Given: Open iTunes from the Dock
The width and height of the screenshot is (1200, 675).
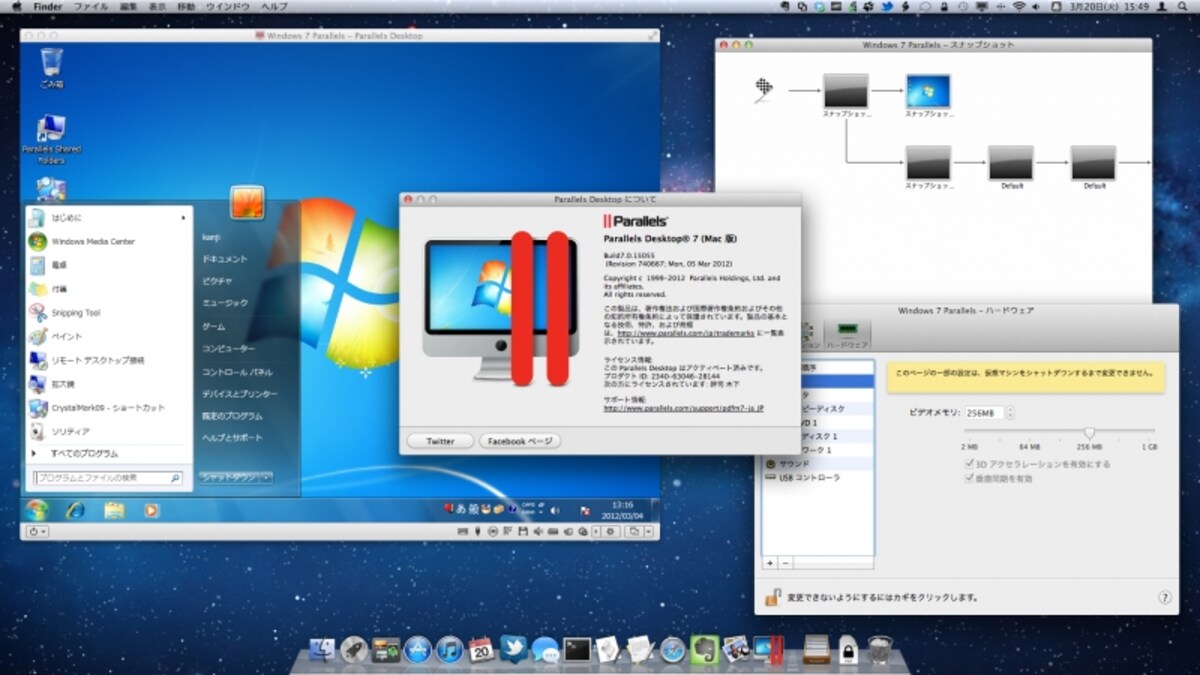Looking at the screenshot, I should [x=449, y=650].
